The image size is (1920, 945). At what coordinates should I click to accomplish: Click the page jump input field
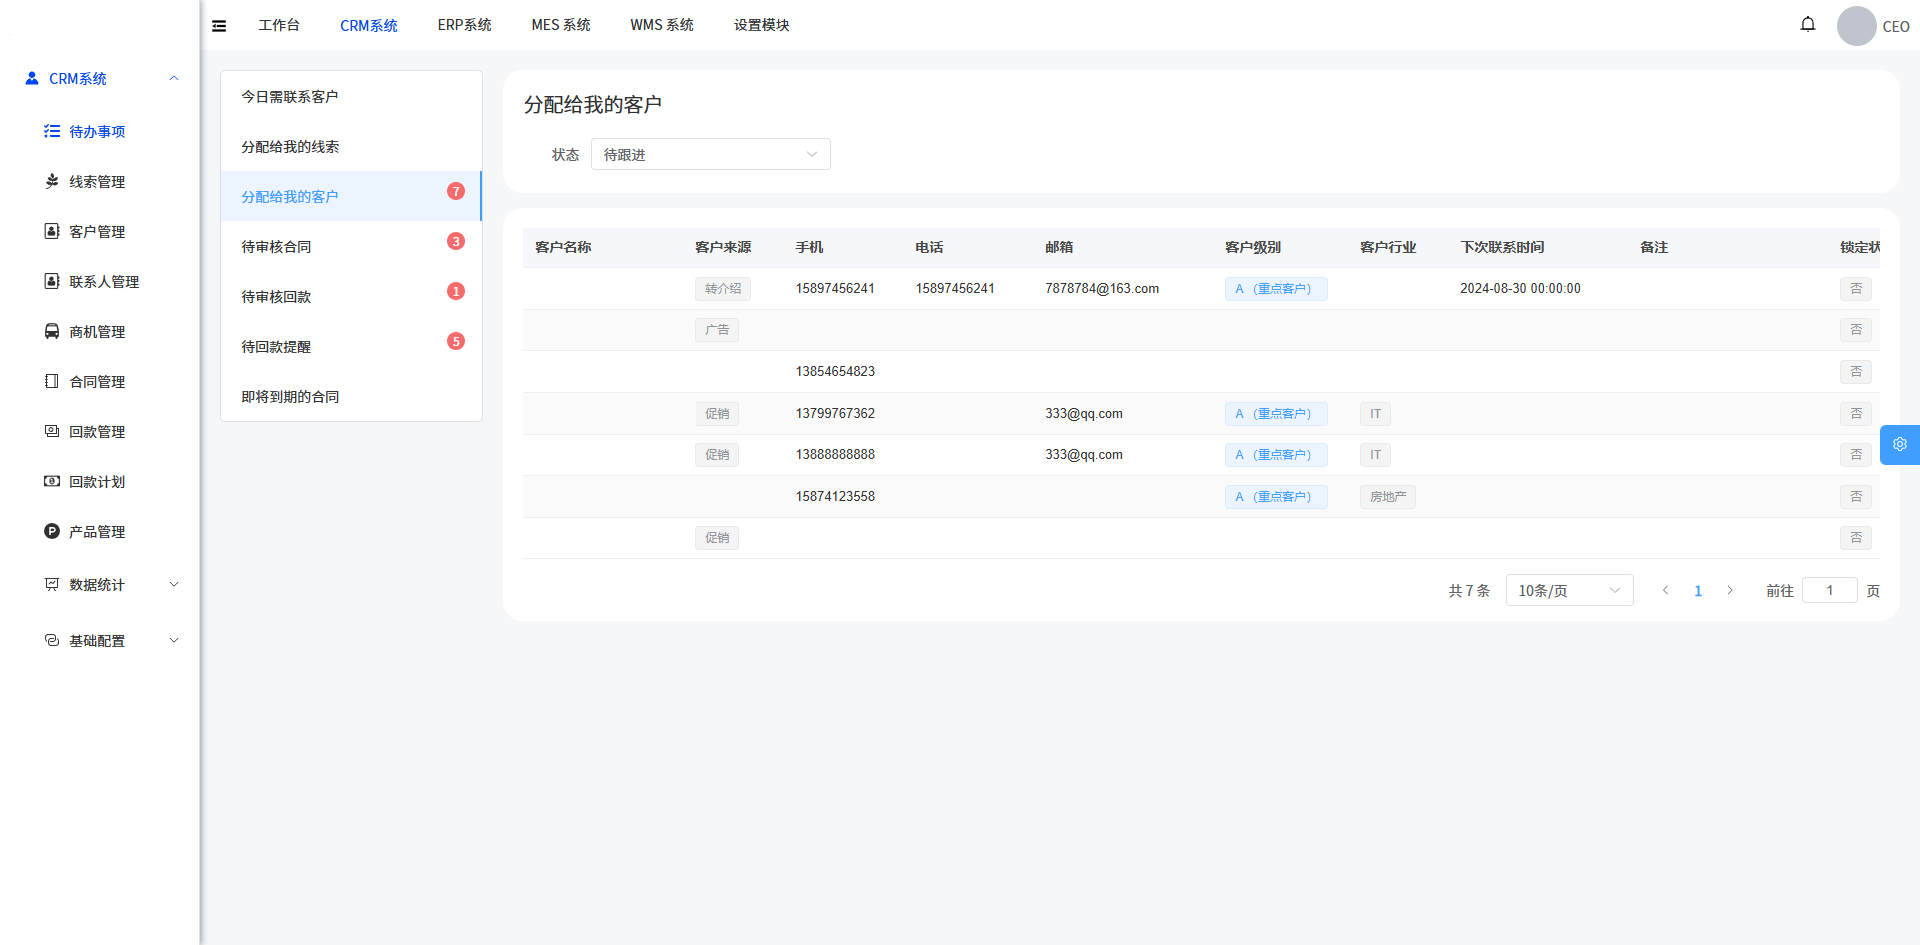(x=1828, y=591)
